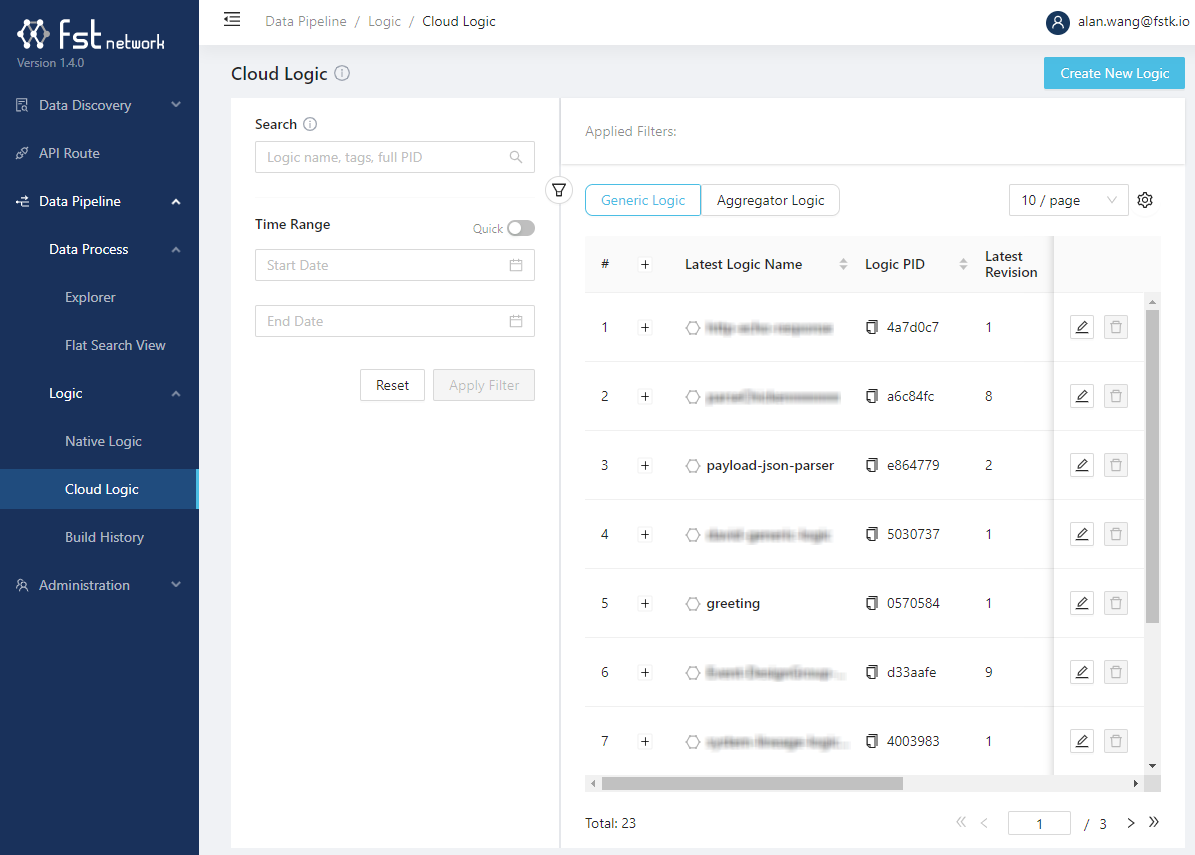This screenshot has width=1195, height=855.
Task: Focus the Logic name search field
Action: (x=385, y=157)
